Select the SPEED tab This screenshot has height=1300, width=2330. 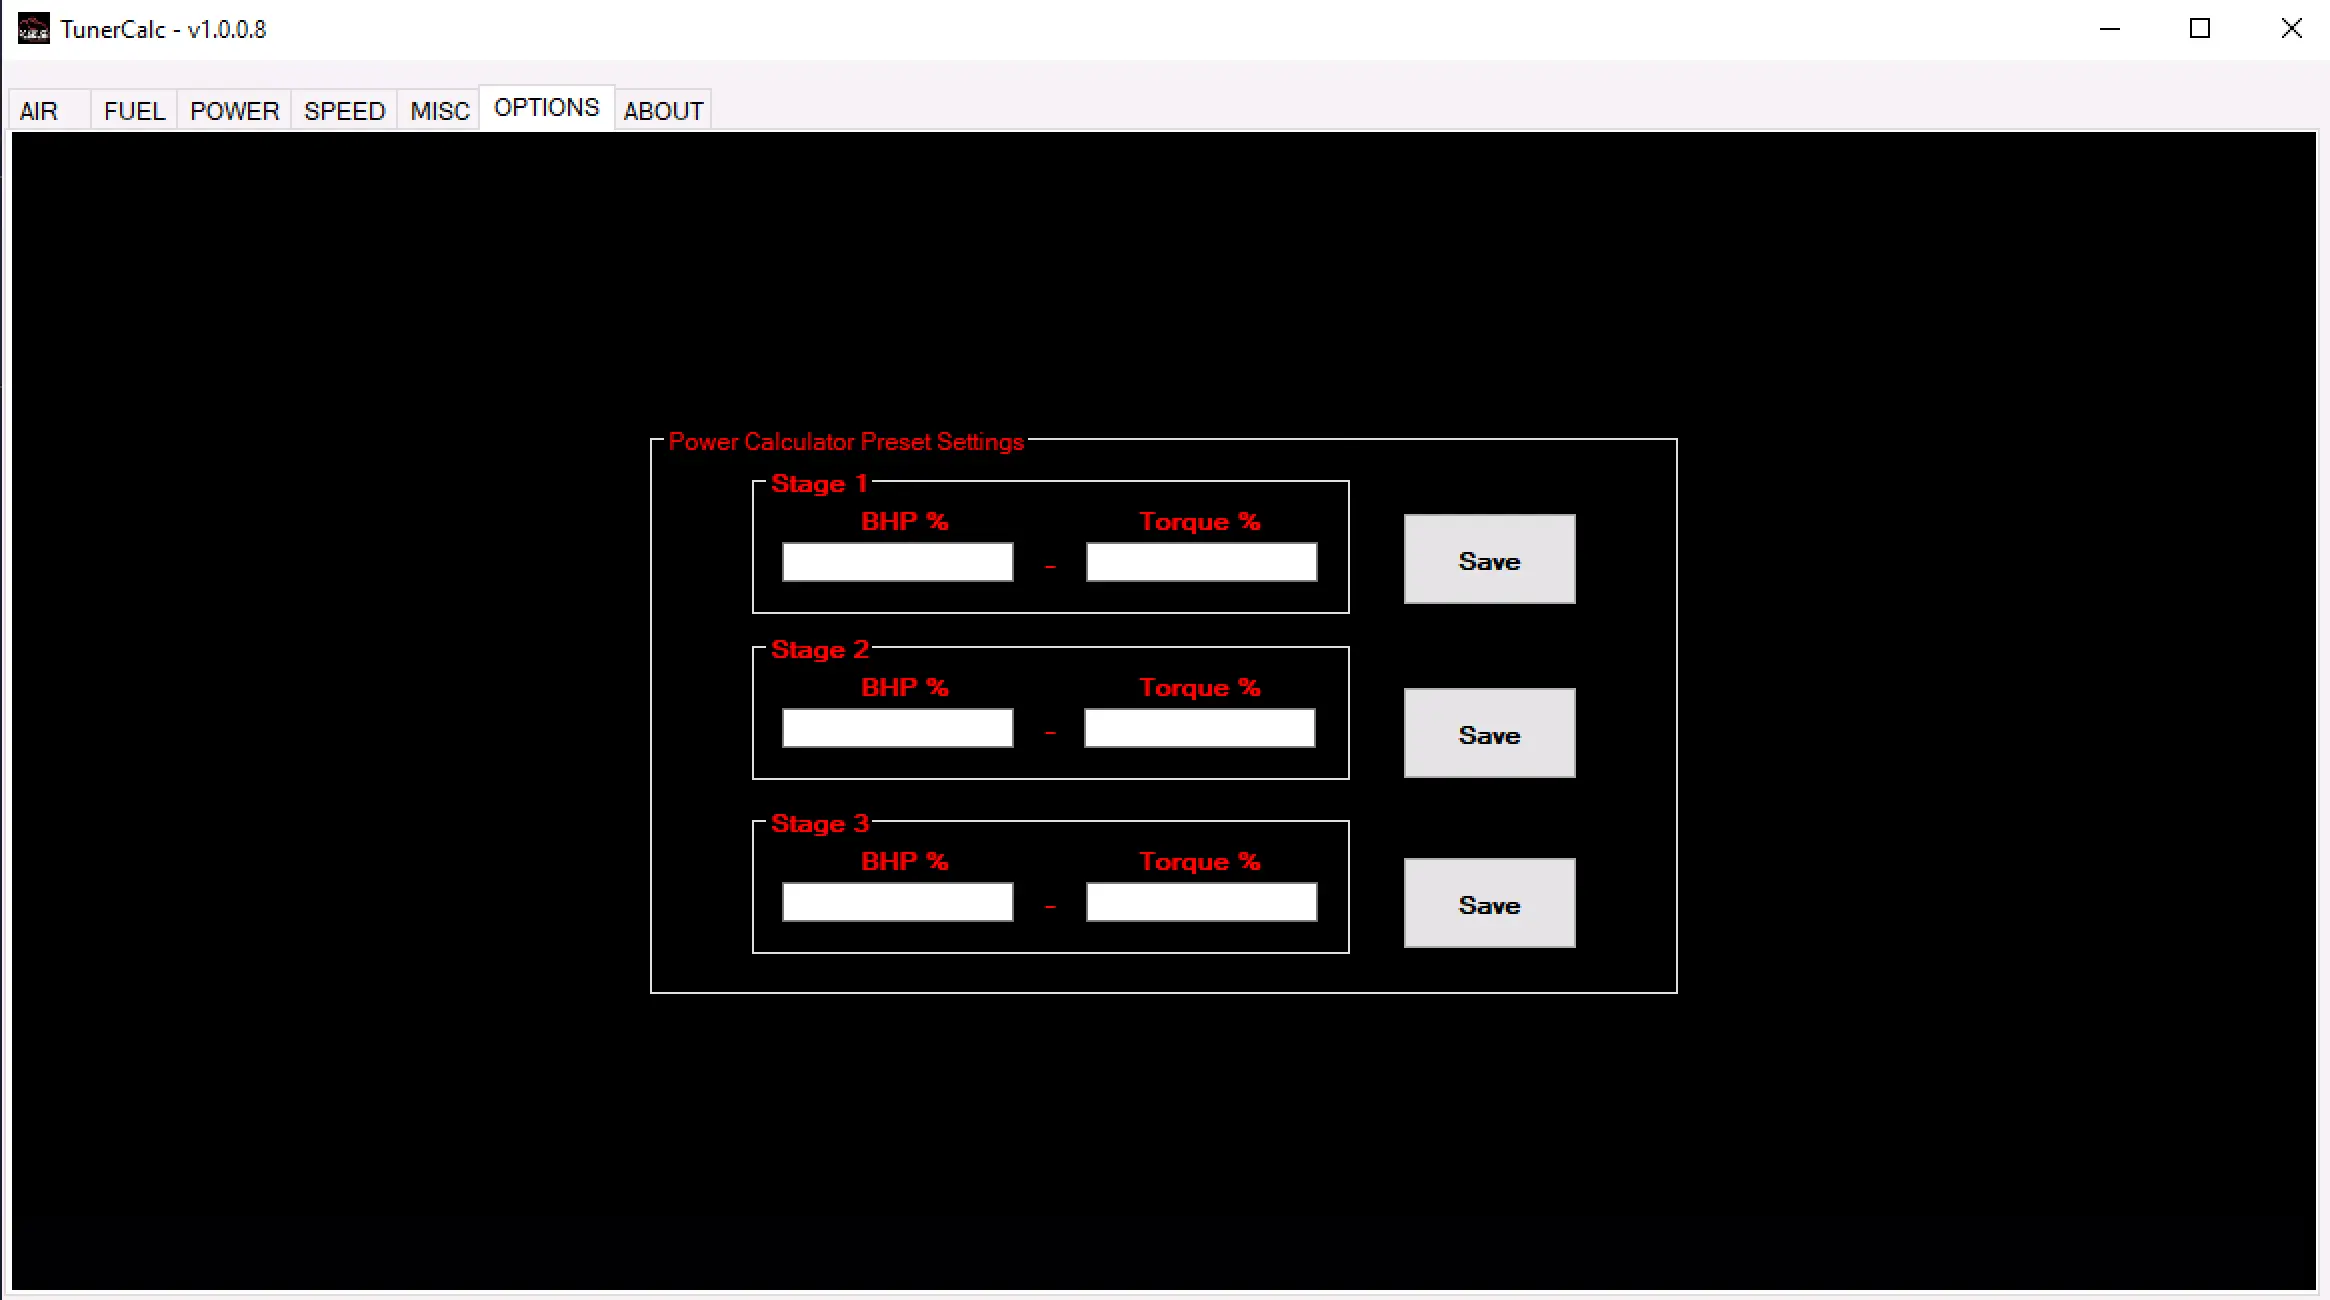344,111
